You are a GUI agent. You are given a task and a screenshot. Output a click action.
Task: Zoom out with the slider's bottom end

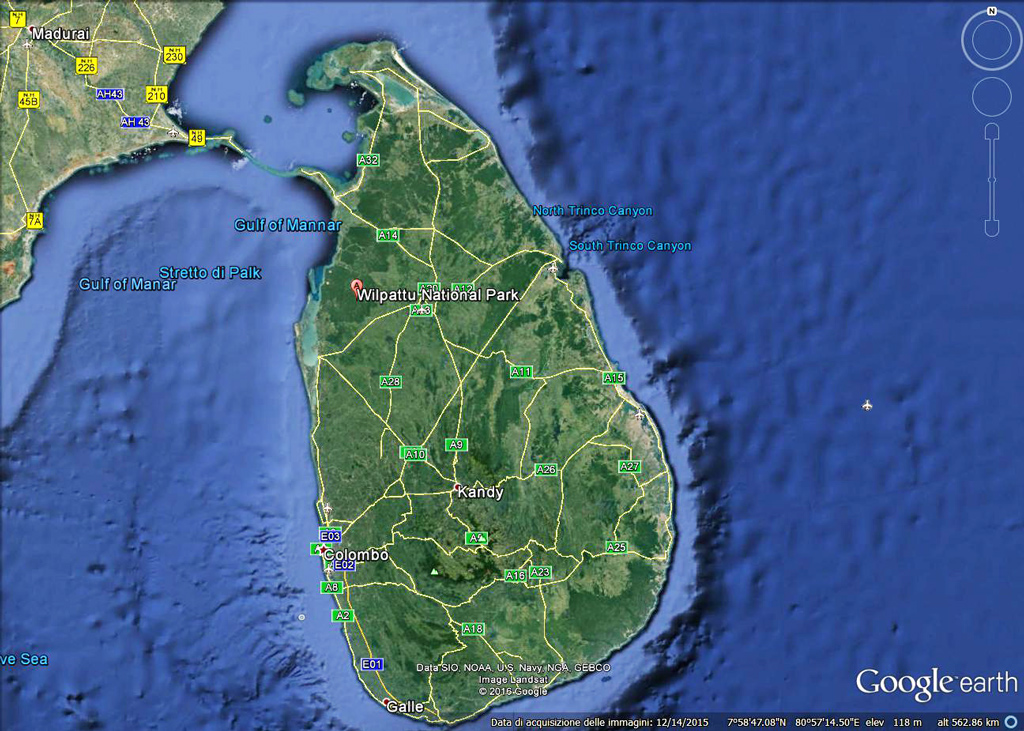(x=991, y=229)
